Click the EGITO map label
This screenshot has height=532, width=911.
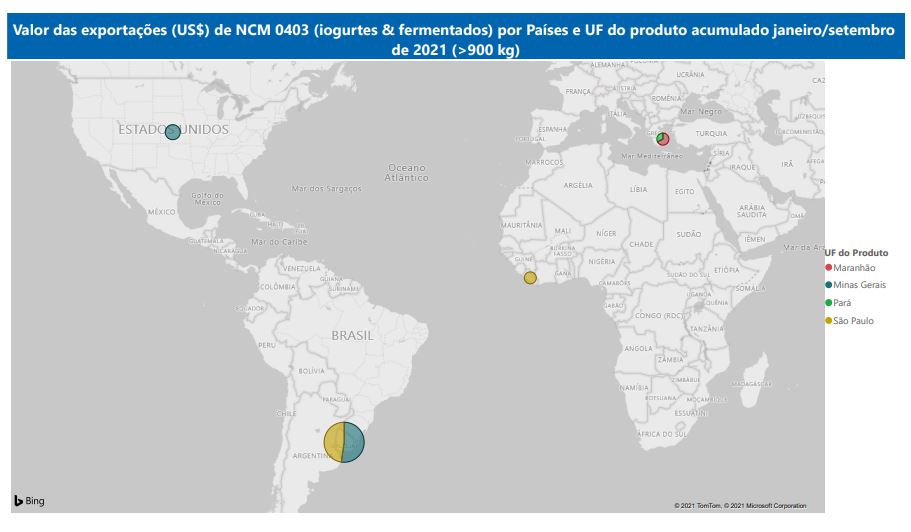click(684, 191)
